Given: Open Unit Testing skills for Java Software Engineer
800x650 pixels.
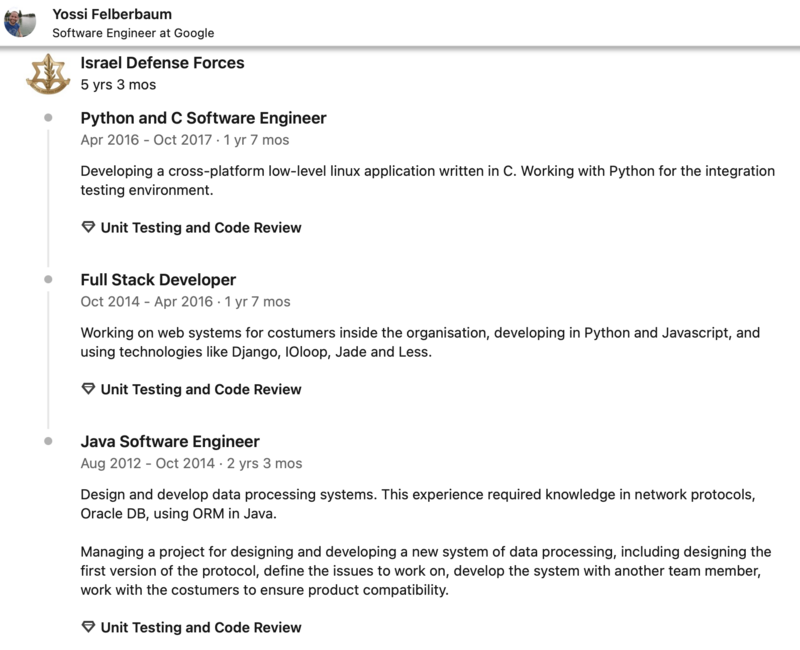Looking at the screenshot, I should coord(200,628).
